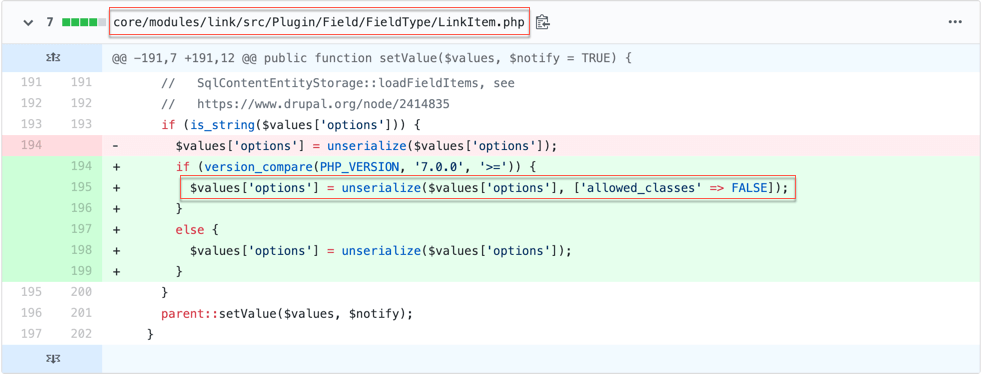The image size is (985, 374).
Task: Click new line number 197 on the else line
Action: coord(81,229)
